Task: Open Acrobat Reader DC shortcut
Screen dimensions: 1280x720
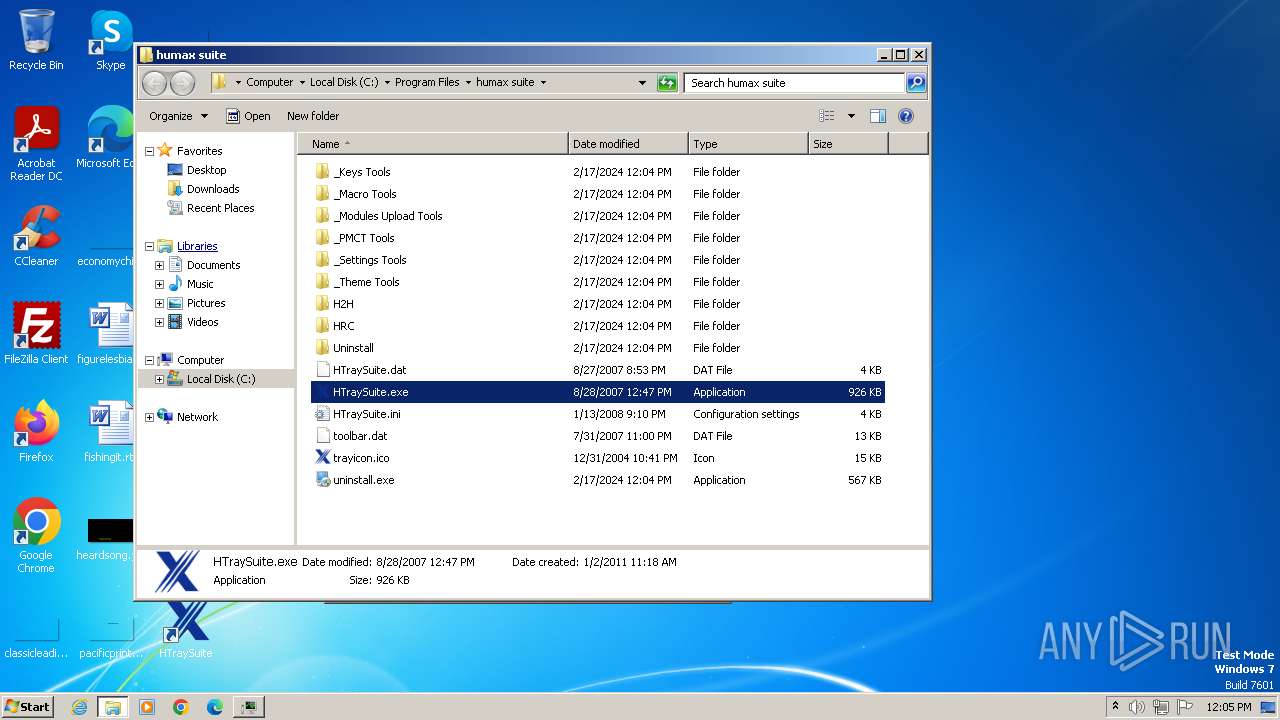Action: tap(36, 145)
